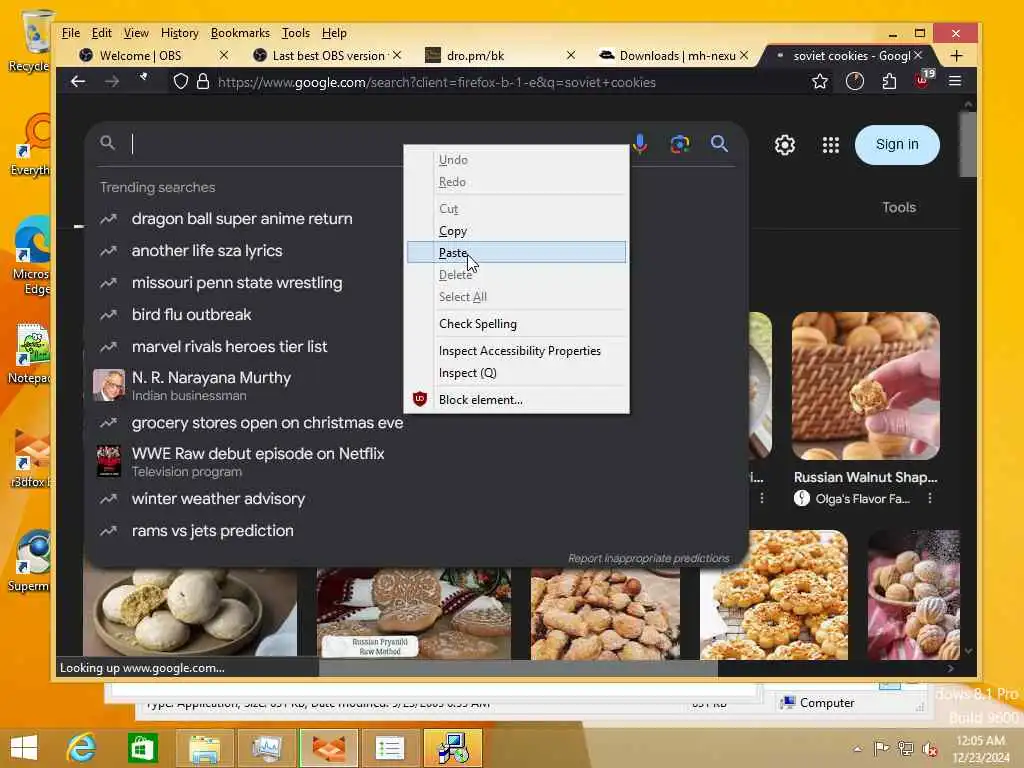Open the Recycle Bin desktop icon
Screen dimensions: 1024x768
pos(31,40)
